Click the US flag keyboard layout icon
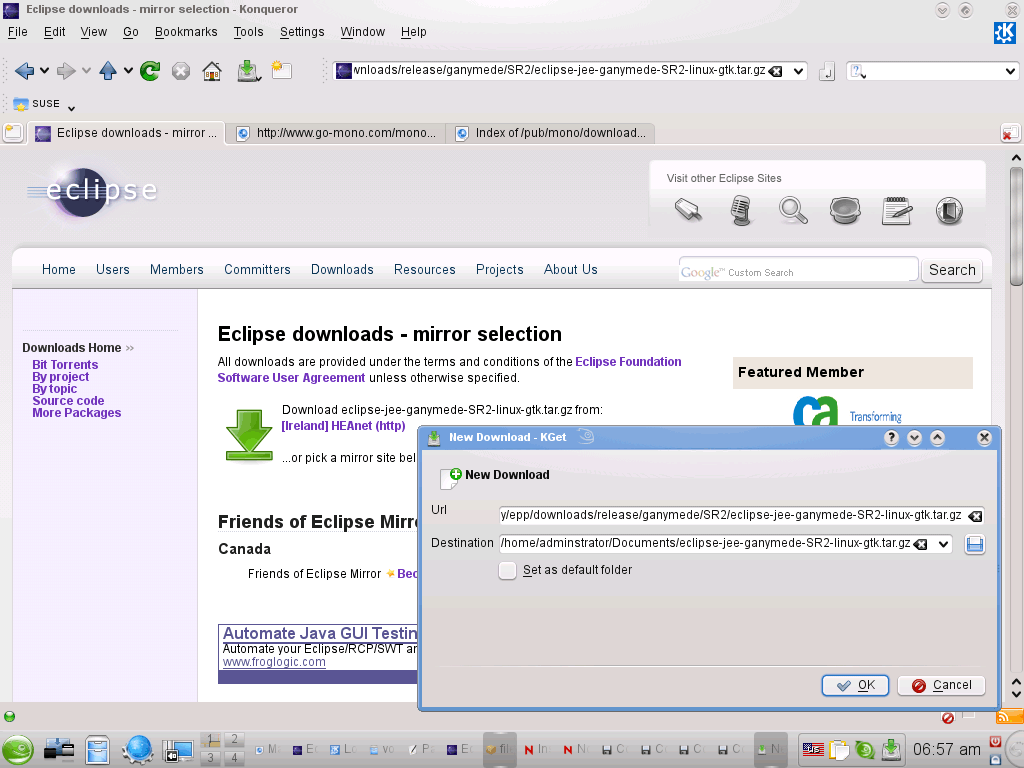This screenshot has width=1024, height=768. coord(813,749)
